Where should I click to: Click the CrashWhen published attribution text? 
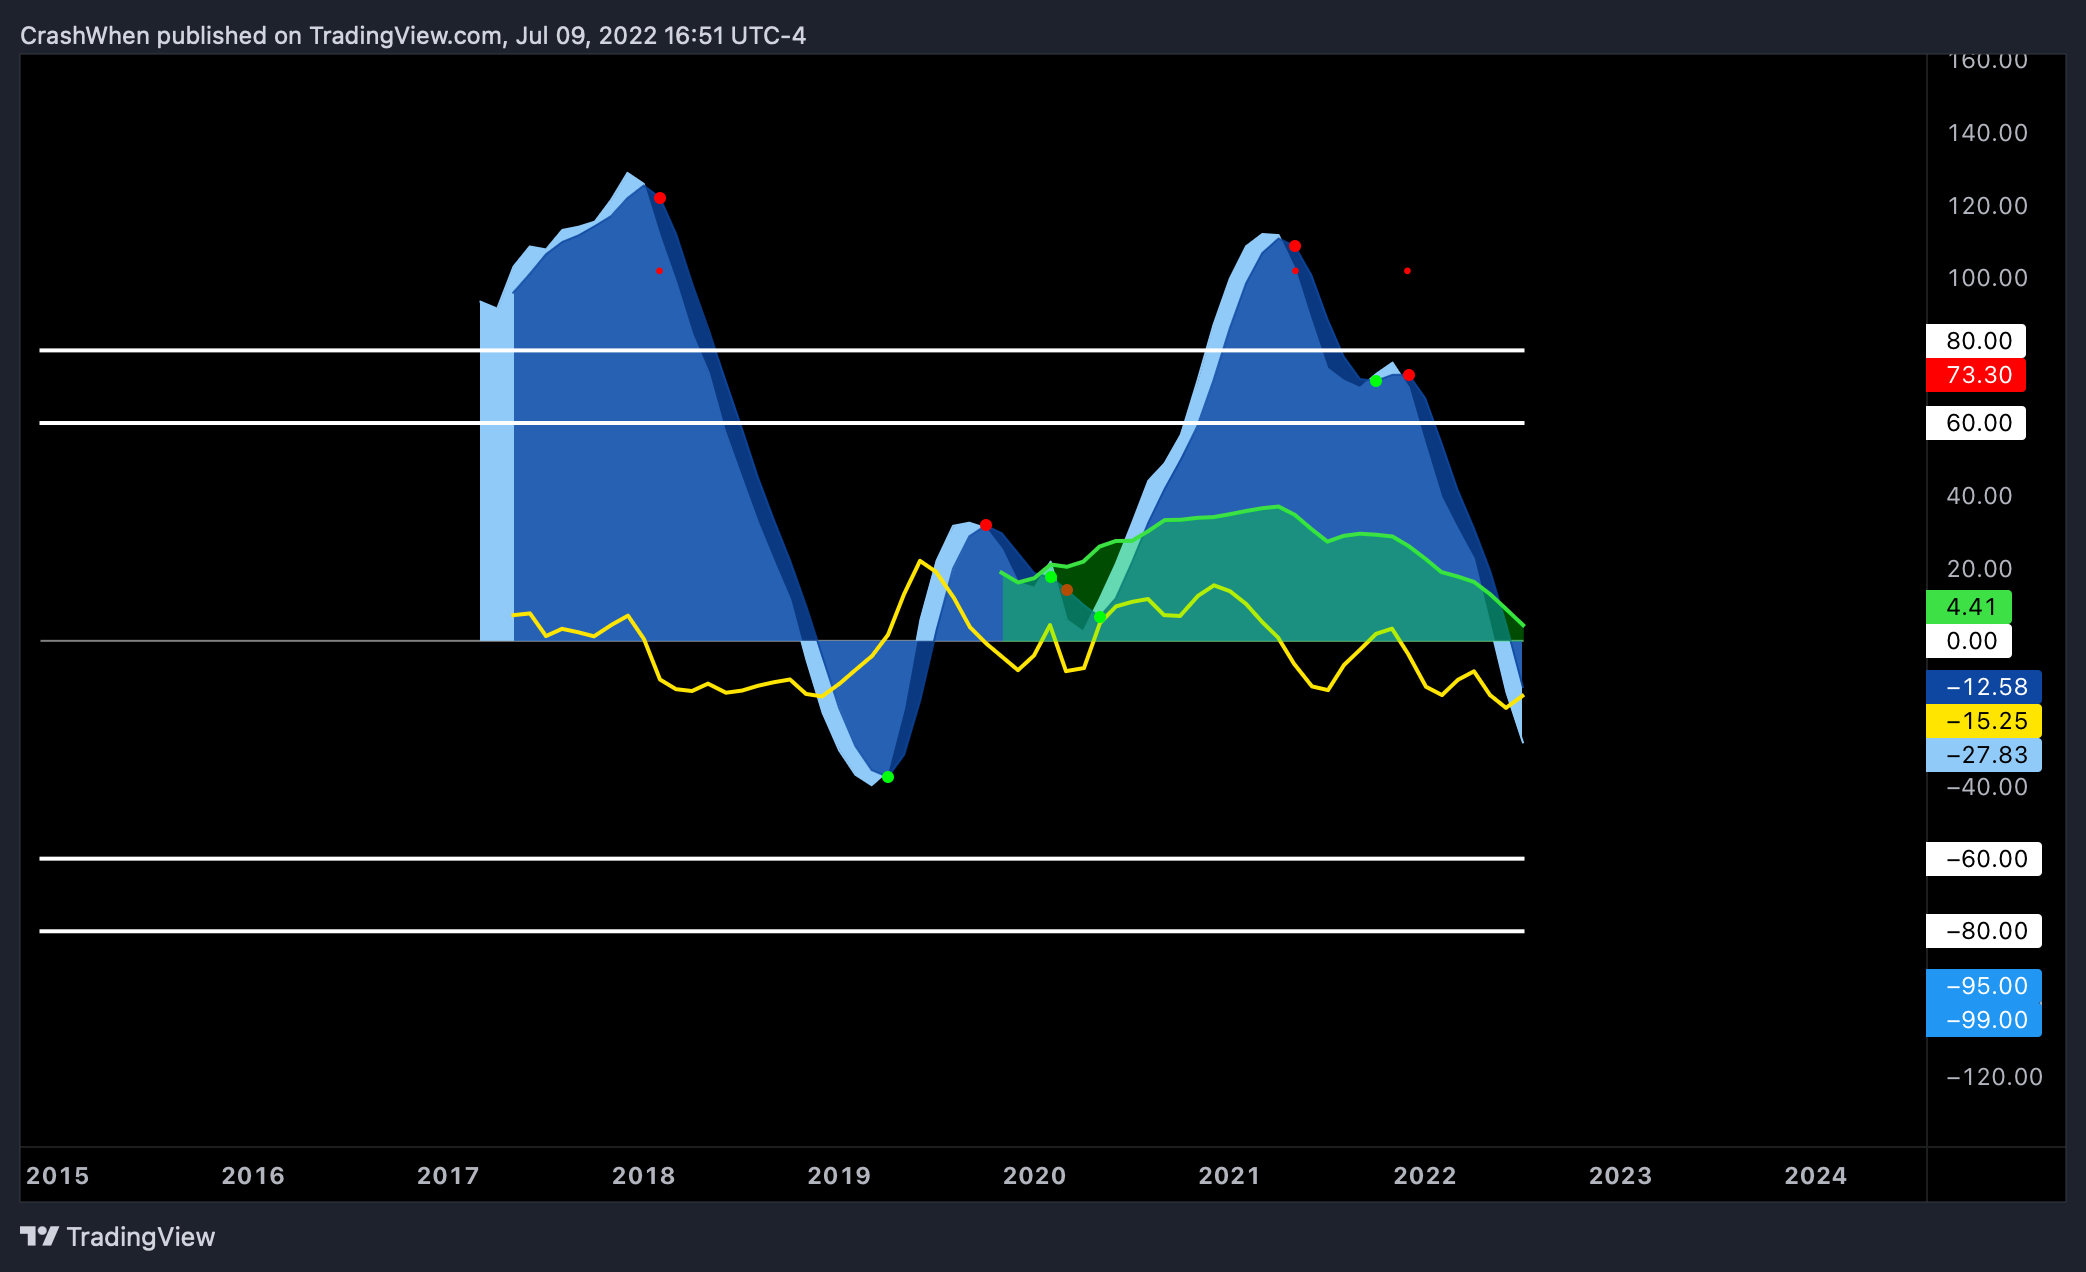click(413, 36)
